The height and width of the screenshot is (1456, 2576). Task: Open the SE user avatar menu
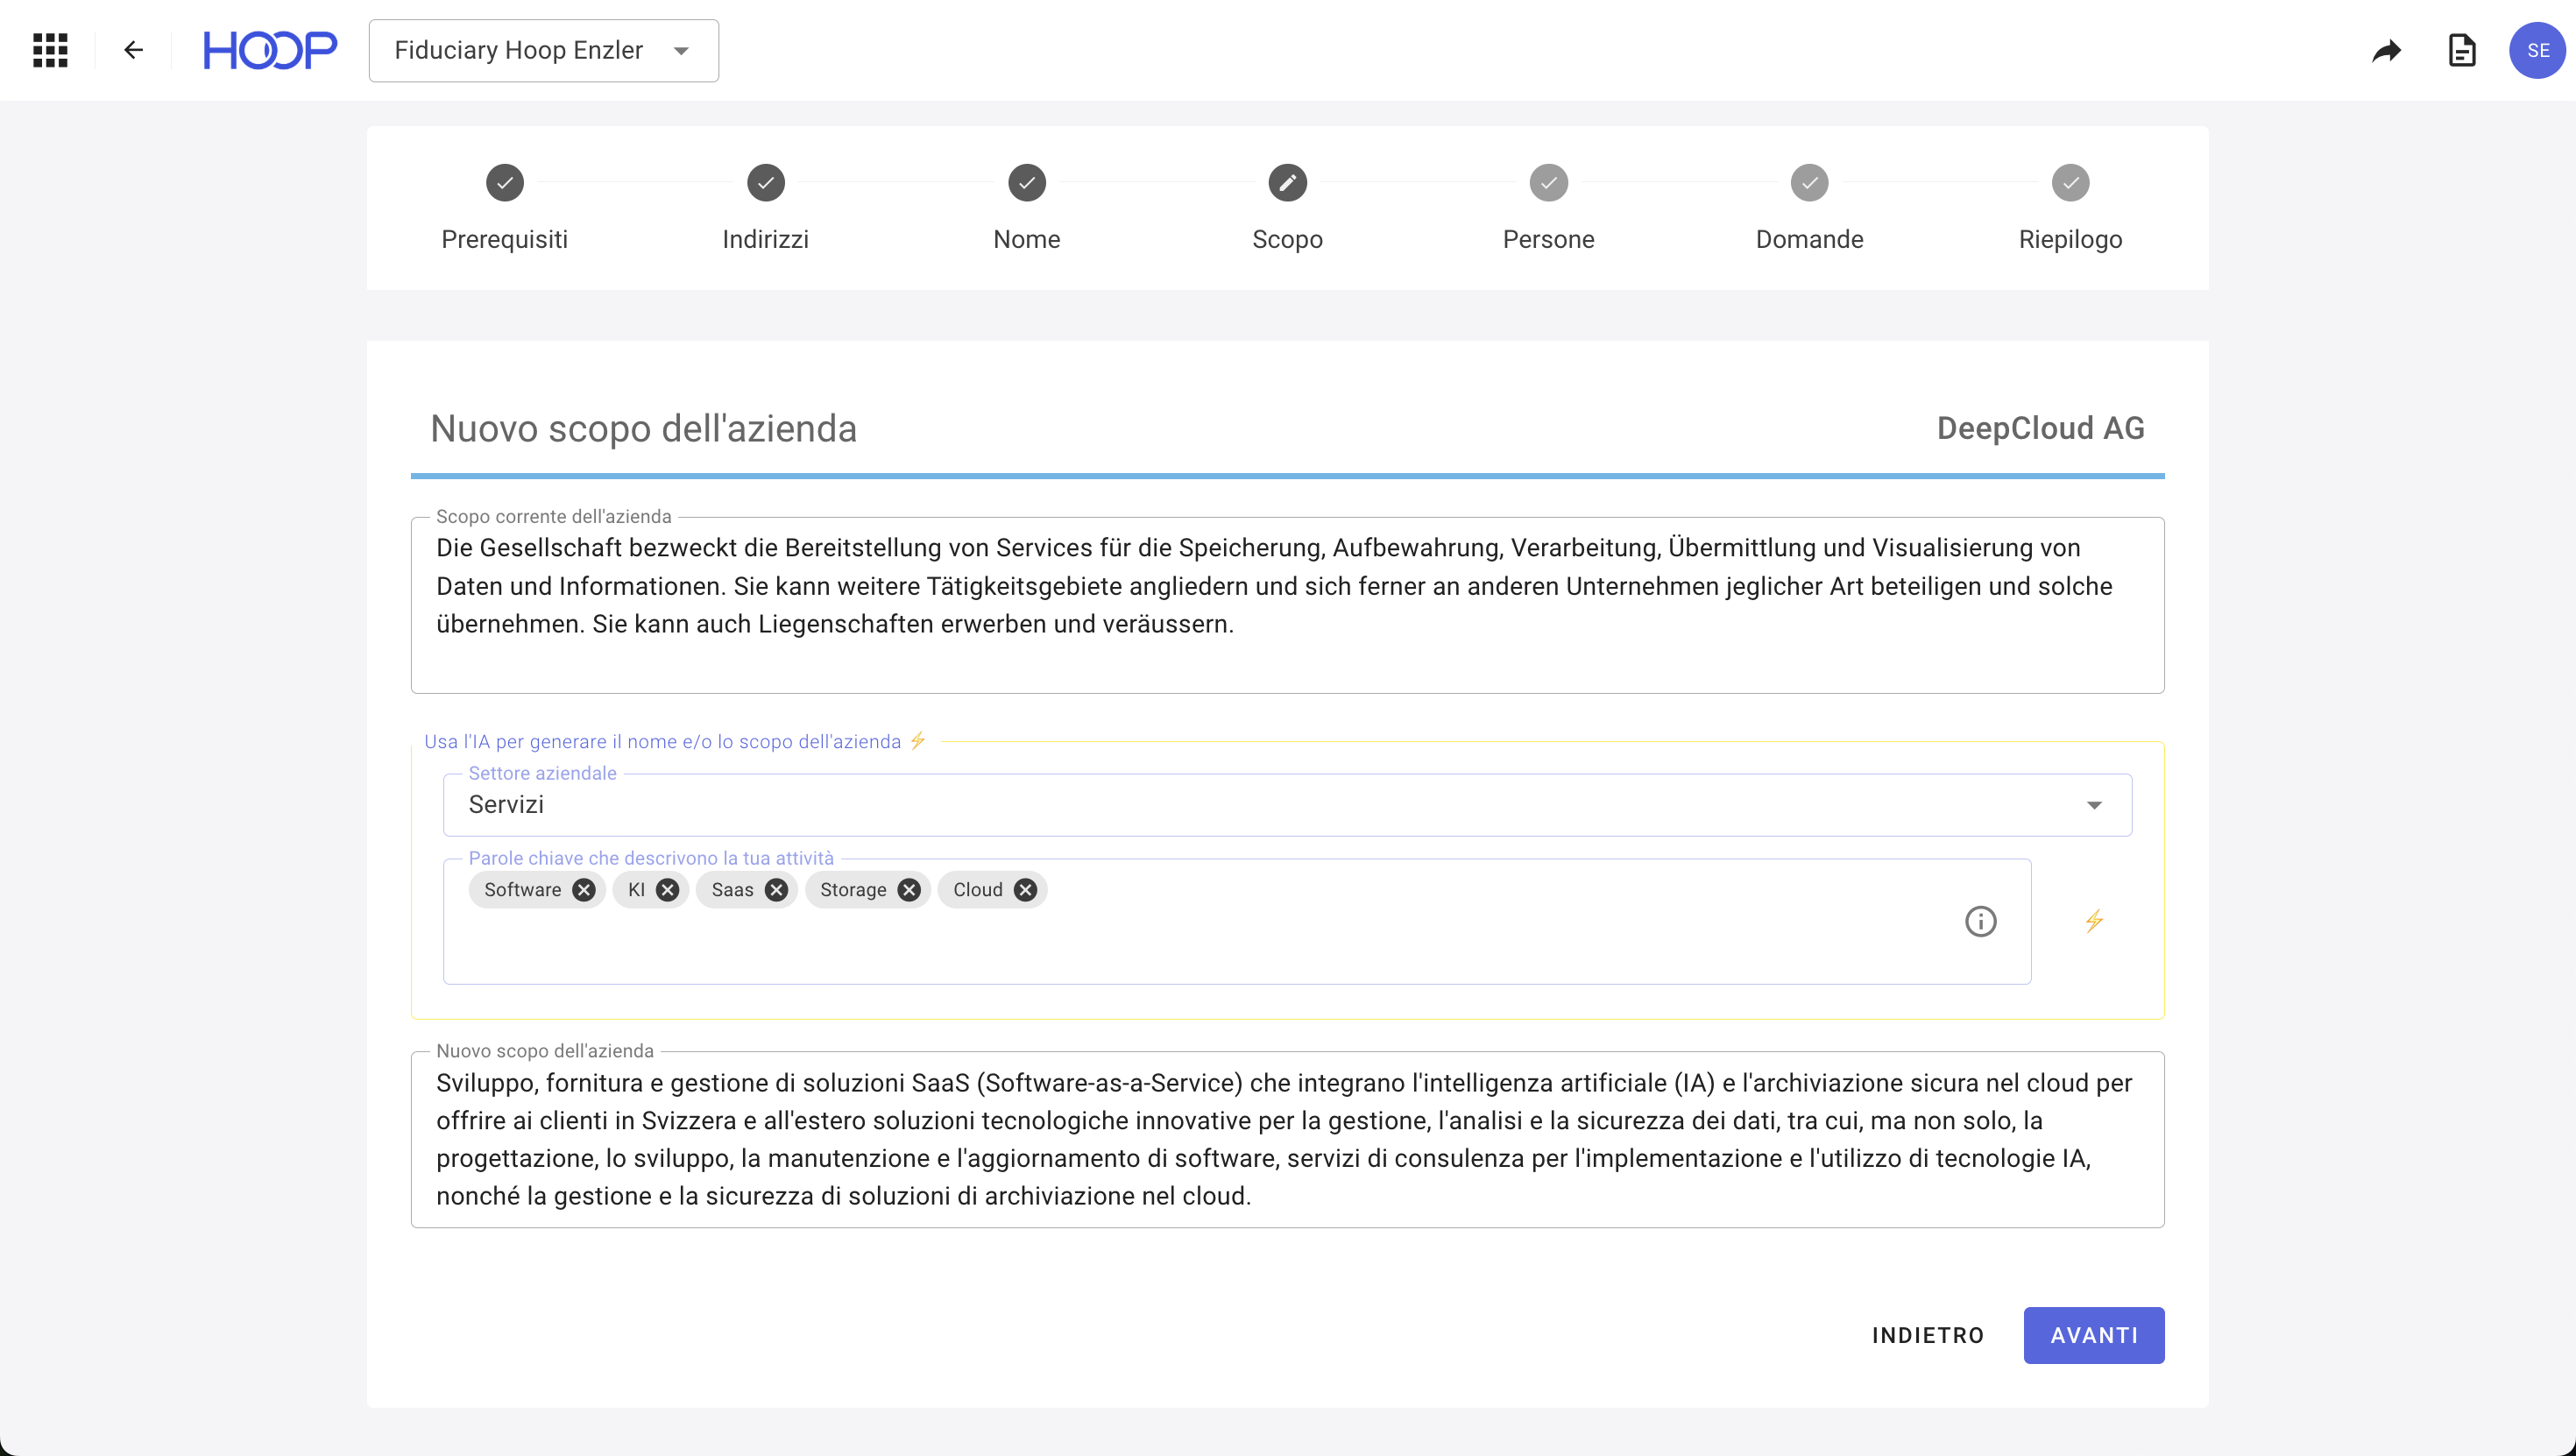coord(2537,50)
